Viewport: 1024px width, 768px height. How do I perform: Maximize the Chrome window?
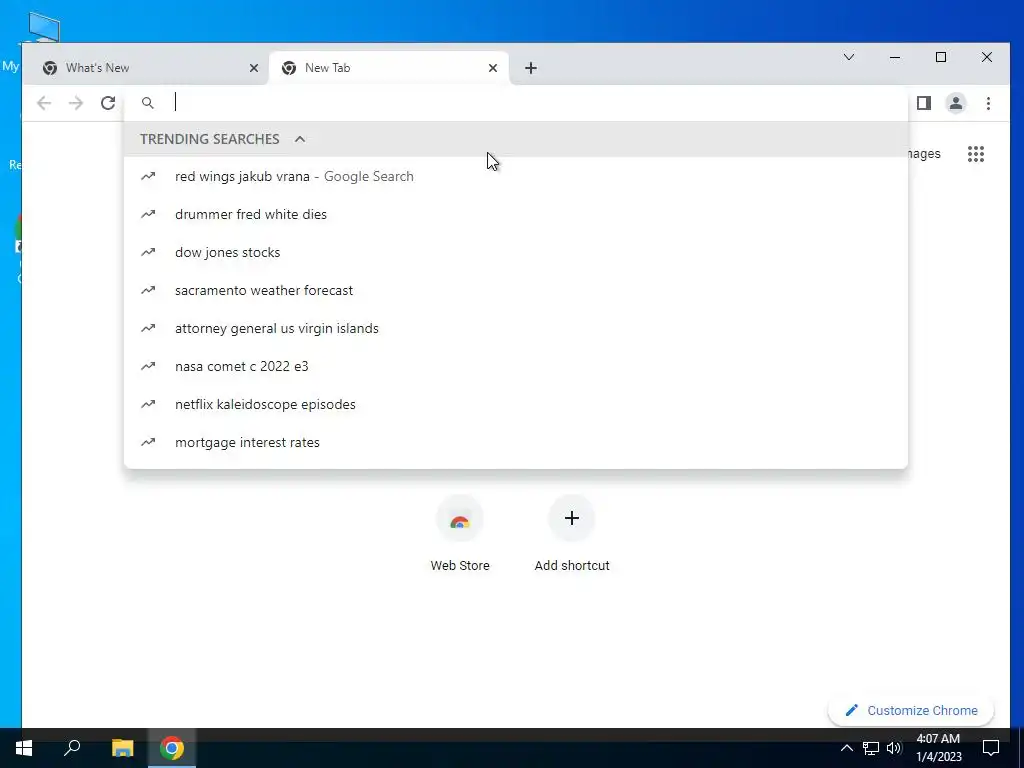coord(941,57)
